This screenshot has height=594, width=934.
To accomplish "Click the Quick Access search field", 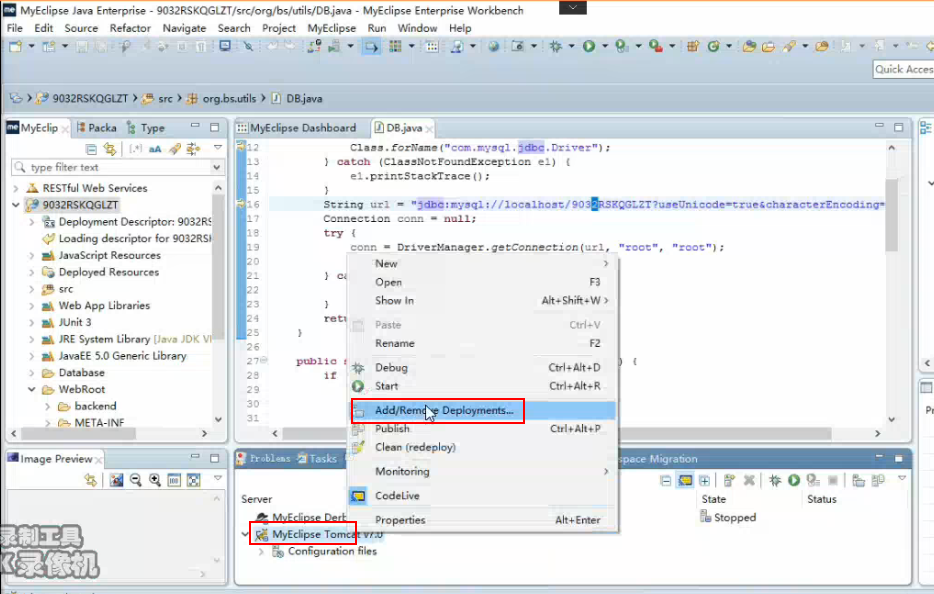I will 903,69.
